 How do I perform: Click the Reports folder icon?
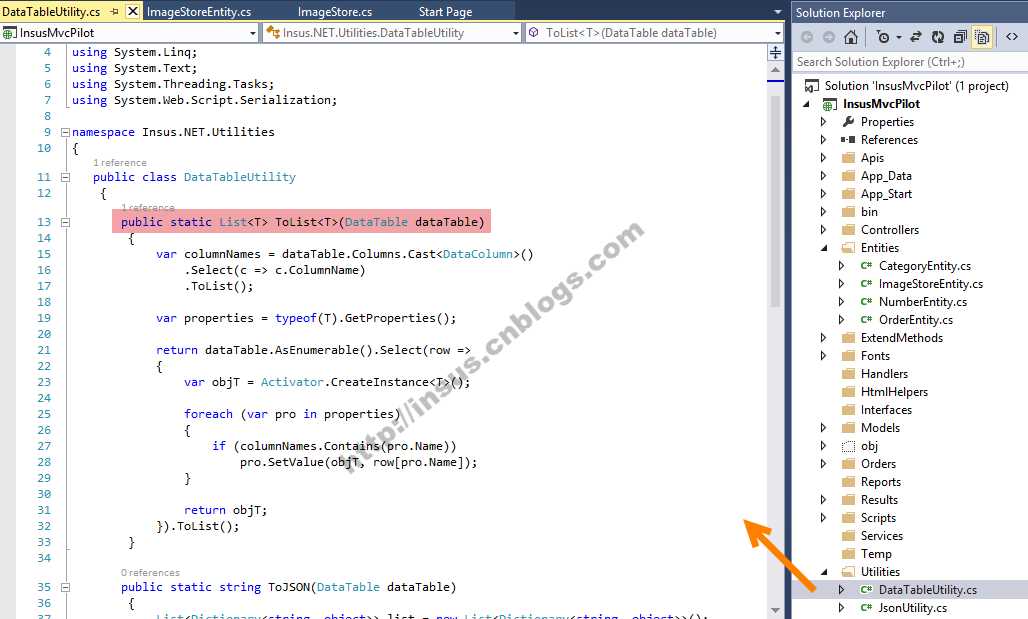(848, 482)
